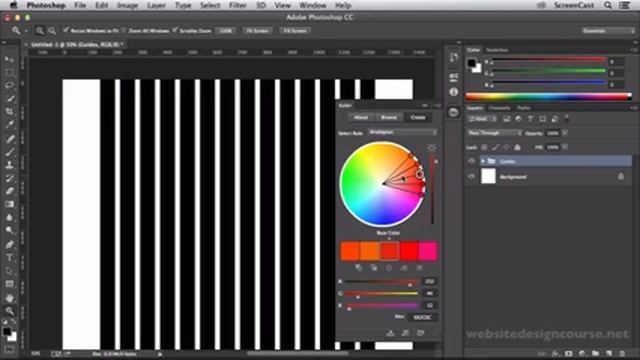Open the Fill slider dropdown arrow
The image size is (640, 360).
[x=564, y=147]
